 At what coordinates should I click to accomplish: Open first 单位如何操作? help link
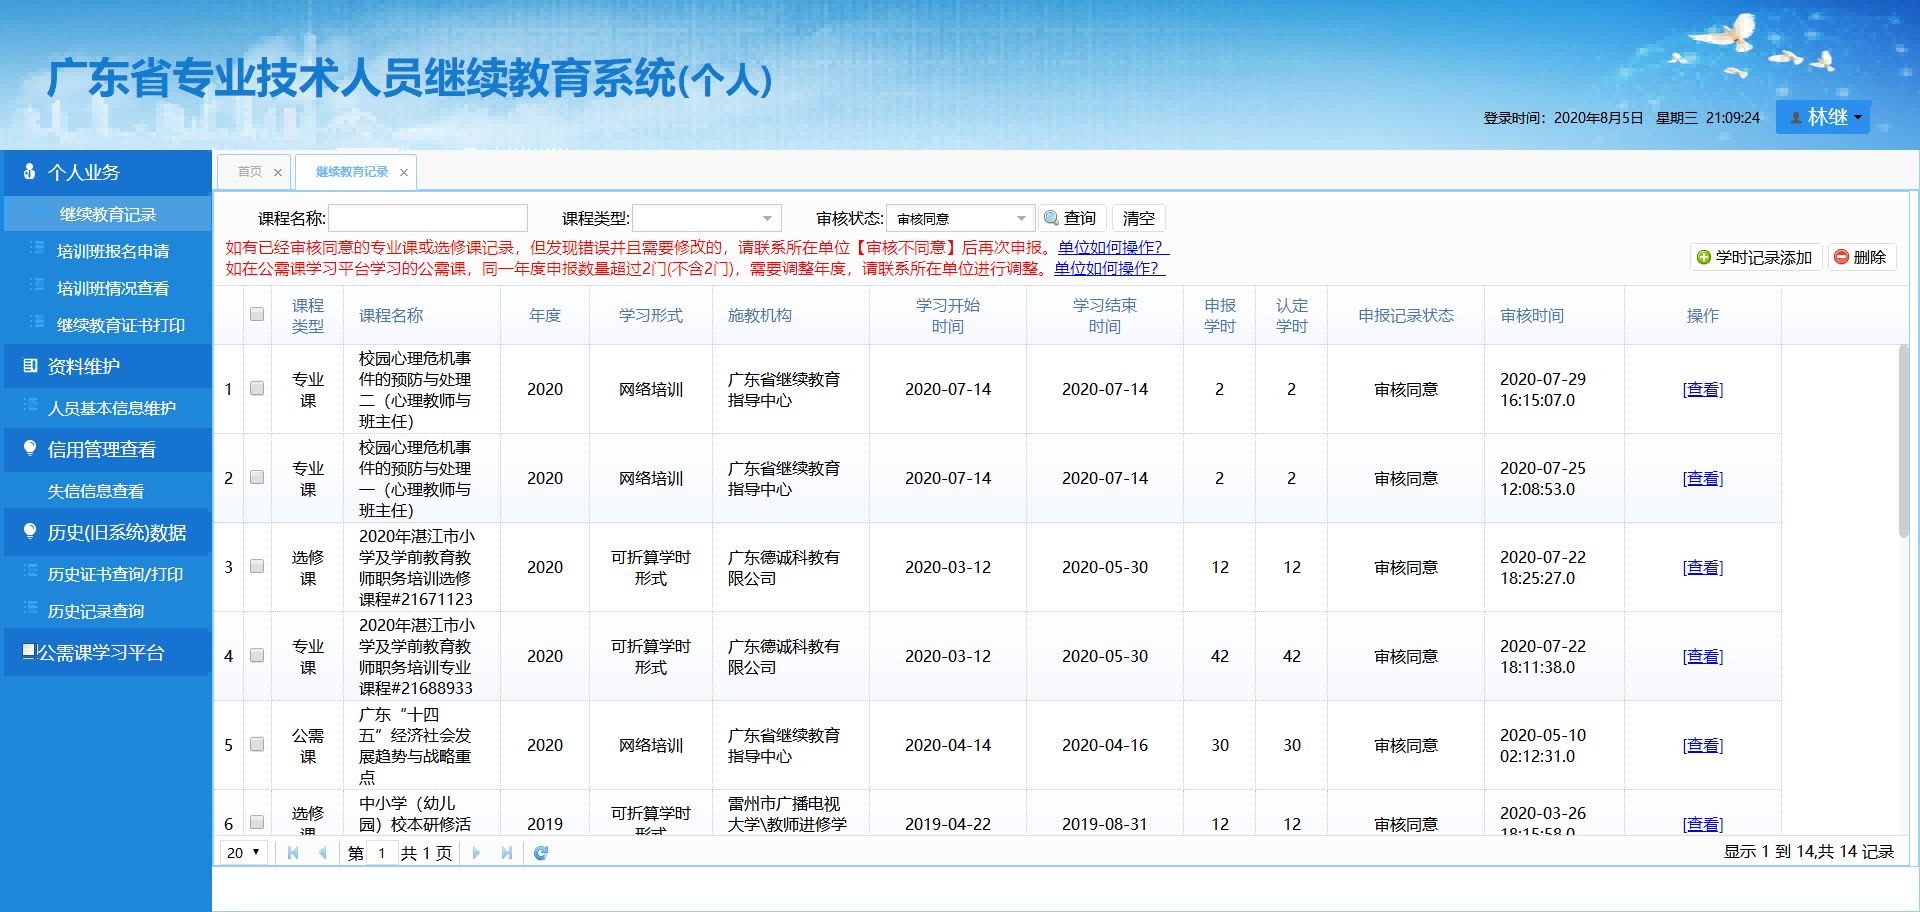point(1113,247)
